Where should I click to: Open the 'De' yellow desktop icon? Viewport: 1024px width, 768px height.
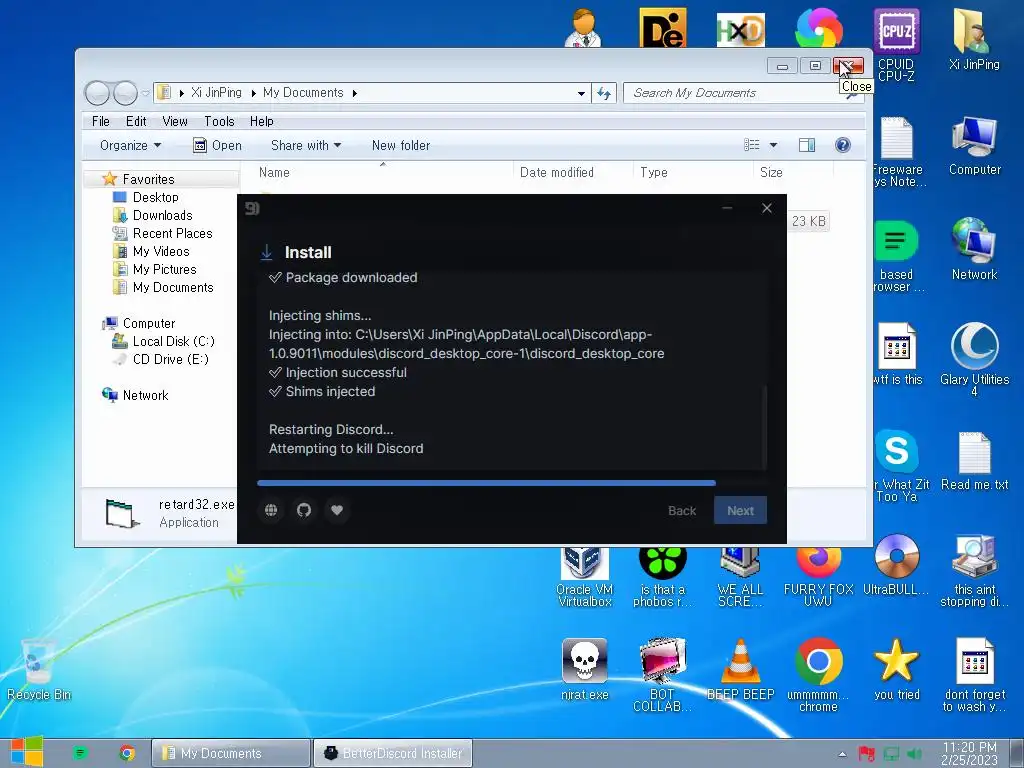tap(663, 27)
